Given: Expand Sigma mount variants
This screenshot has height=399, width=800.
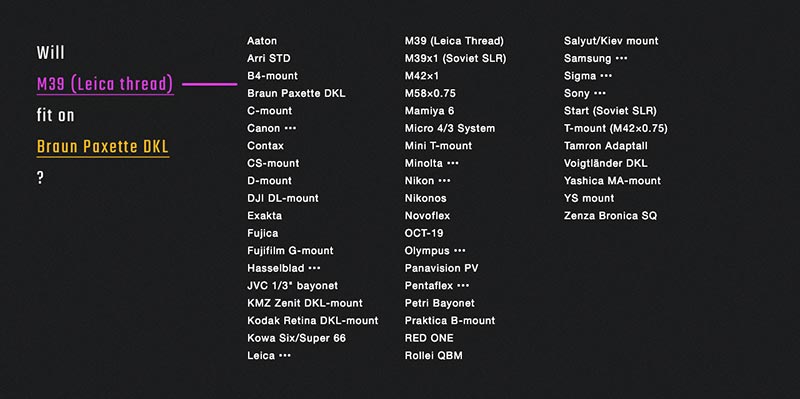Looking at the screenshot, I should [606, 76].
